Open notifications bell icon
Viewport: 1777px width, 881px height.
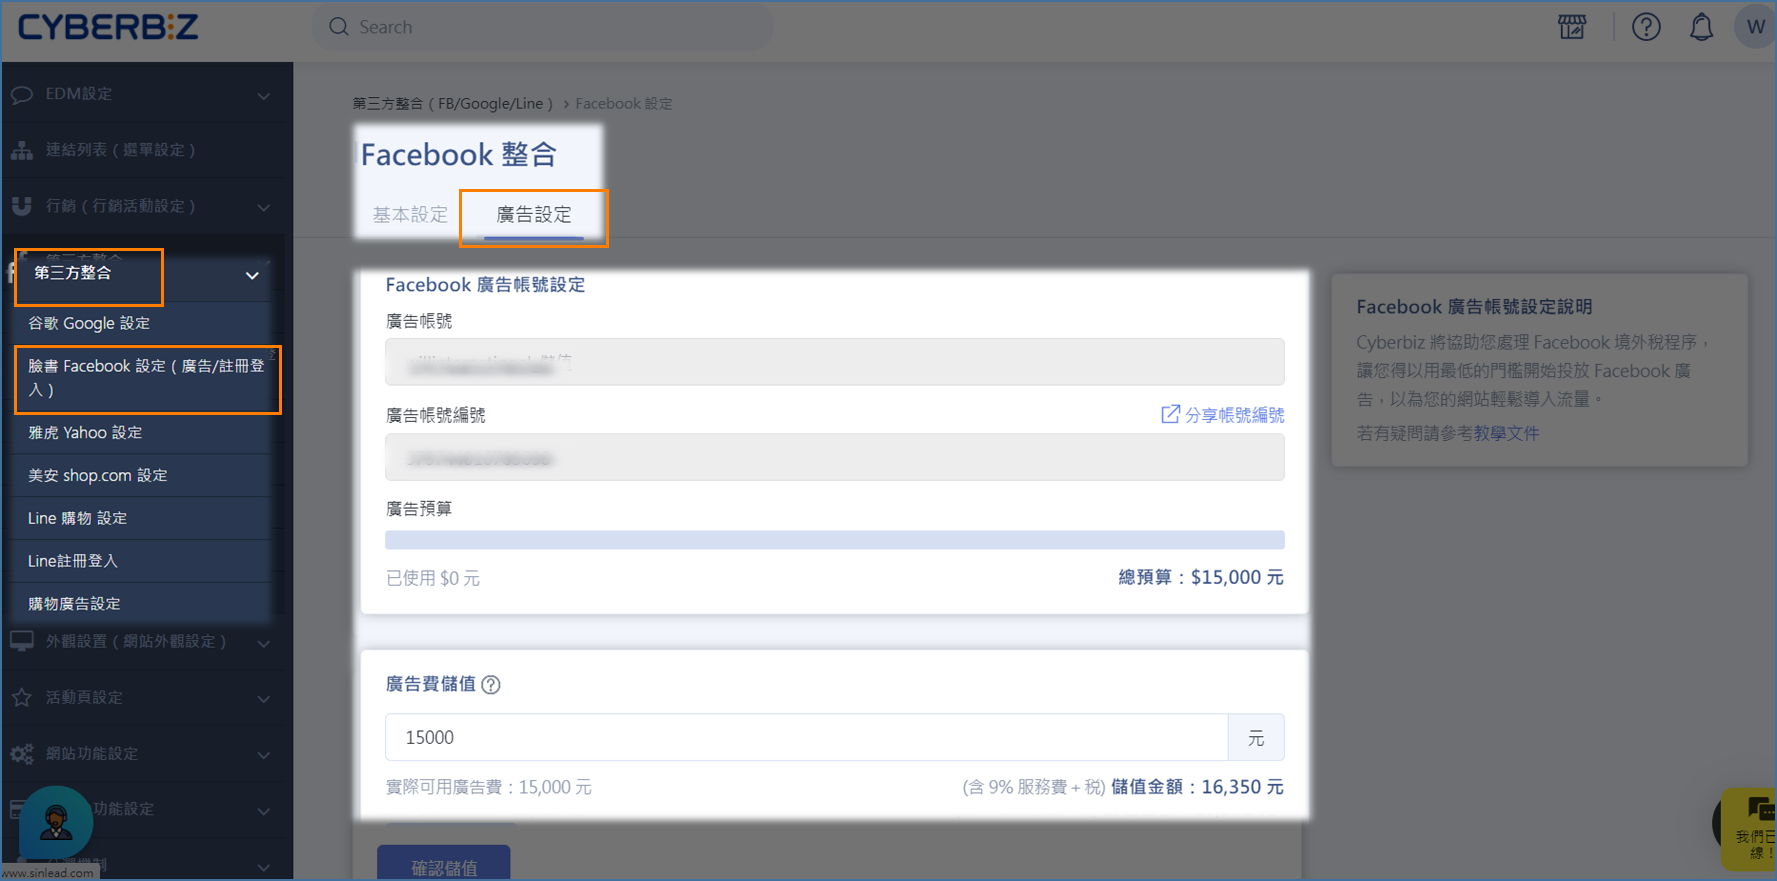click(1701, 27)
